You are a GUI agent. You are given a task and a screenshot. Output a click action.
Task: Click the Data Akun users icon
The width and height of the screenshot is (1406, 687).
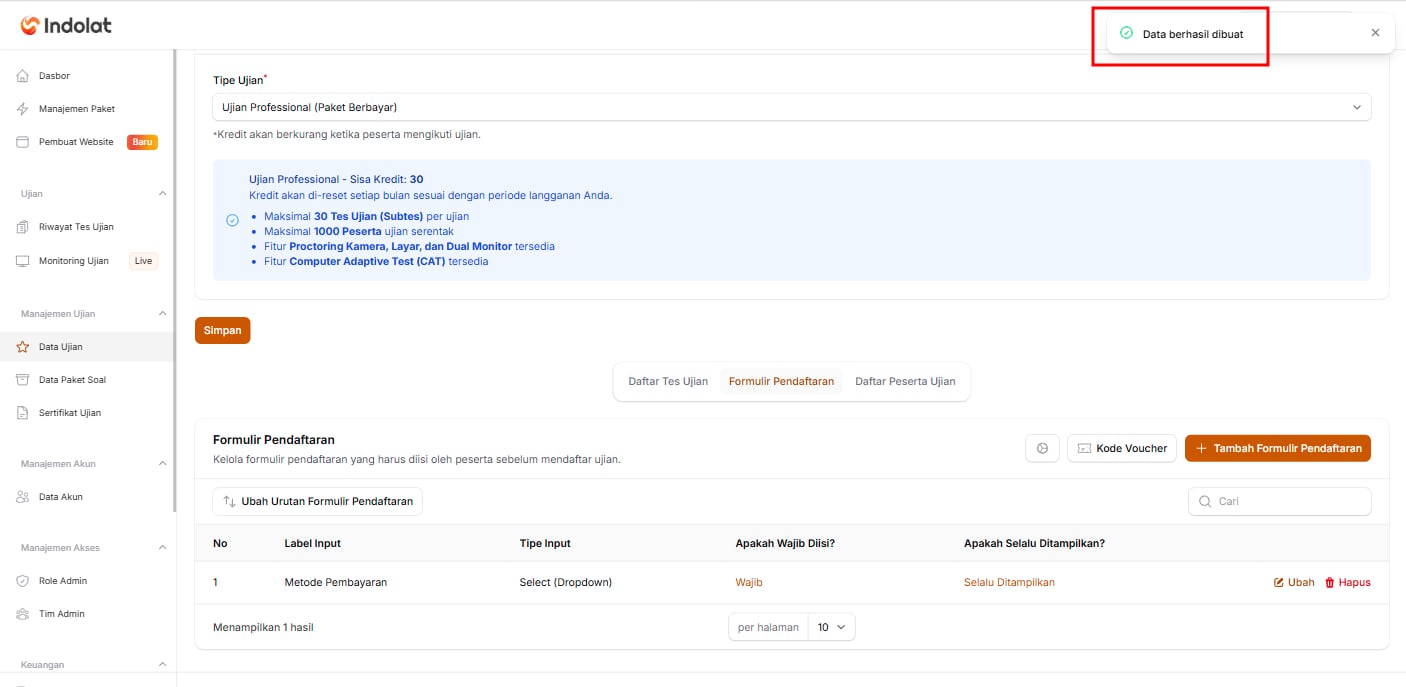coord(23,497)
